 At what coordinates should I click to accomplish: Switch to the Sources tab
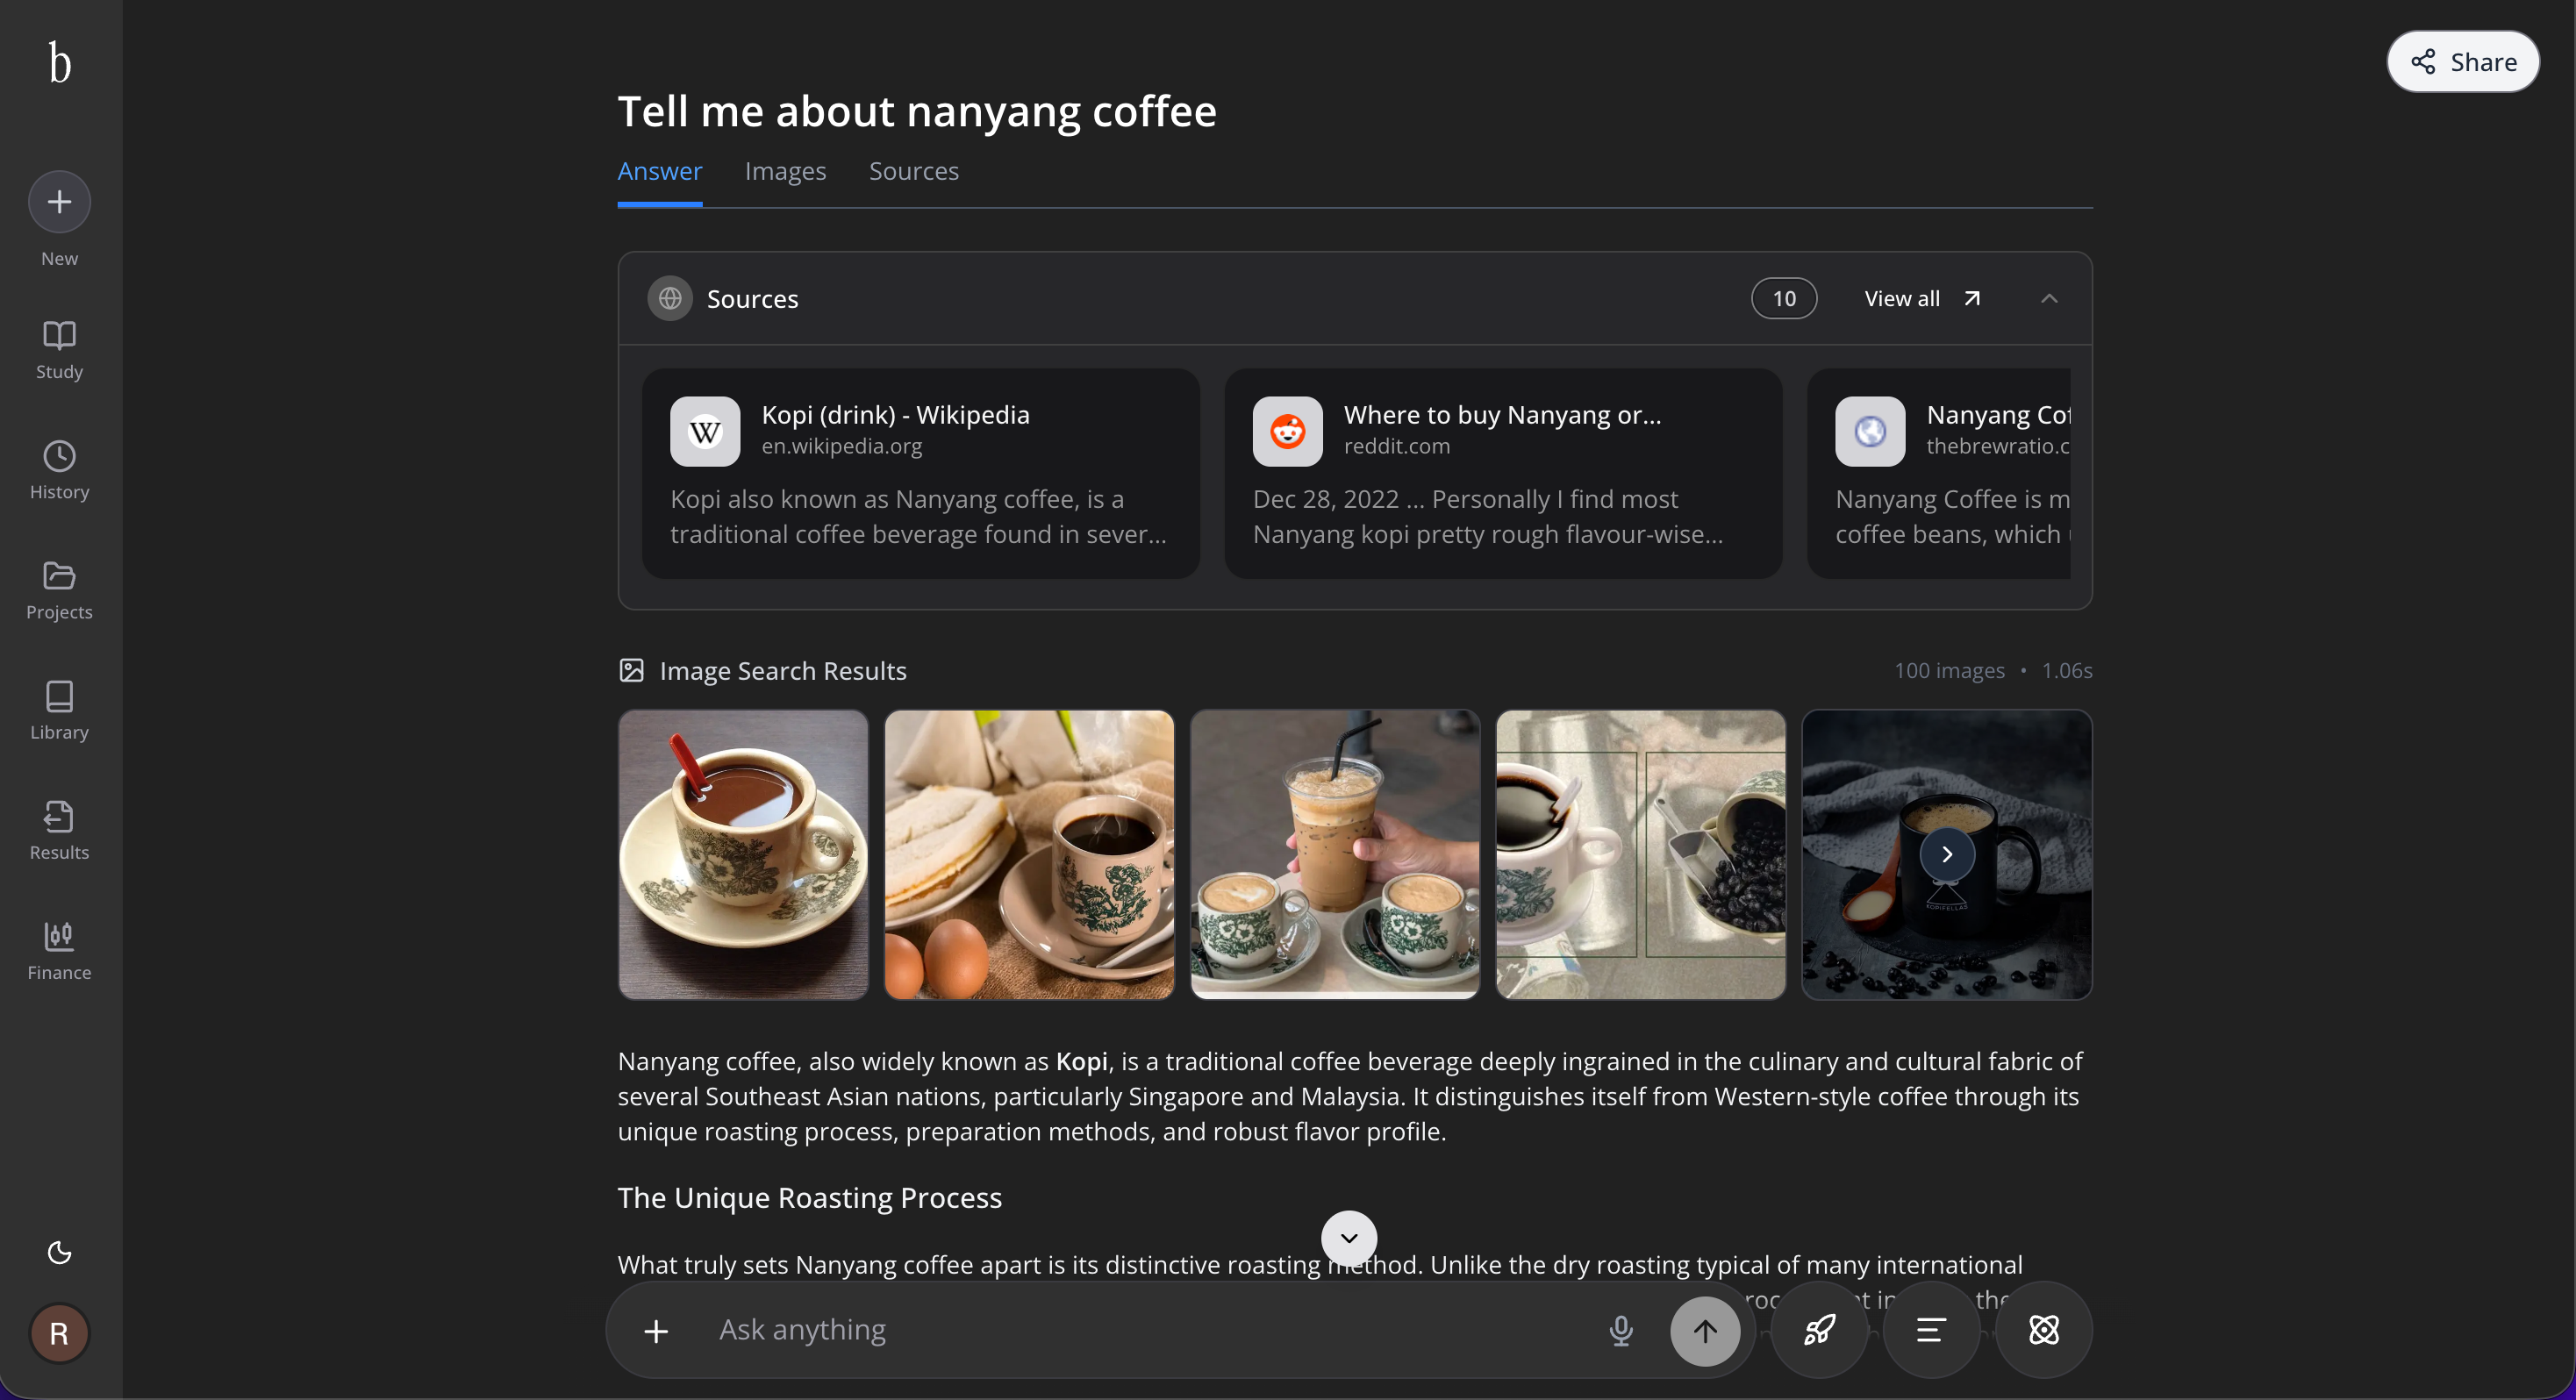pyautogui.click(x=913, y=171)
